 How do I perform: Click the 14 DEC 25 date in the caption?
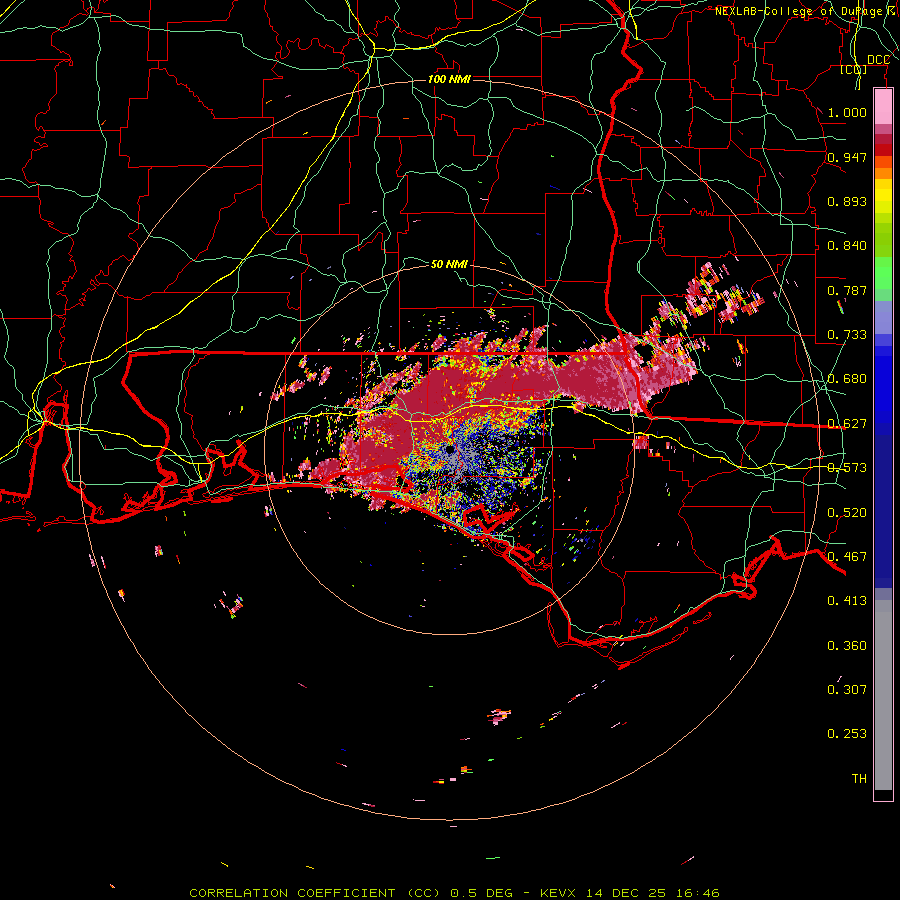(x=626, y=893)
